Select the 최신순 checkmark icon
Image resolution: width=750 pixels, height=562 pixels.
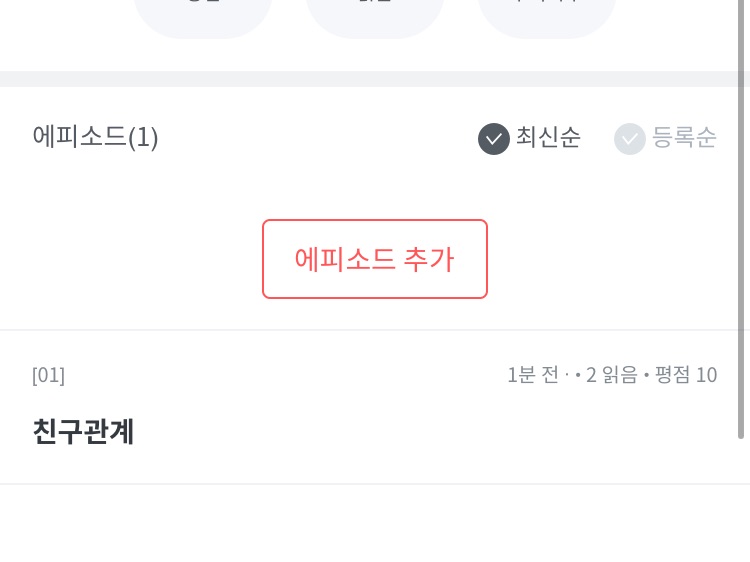click(494, 138)
